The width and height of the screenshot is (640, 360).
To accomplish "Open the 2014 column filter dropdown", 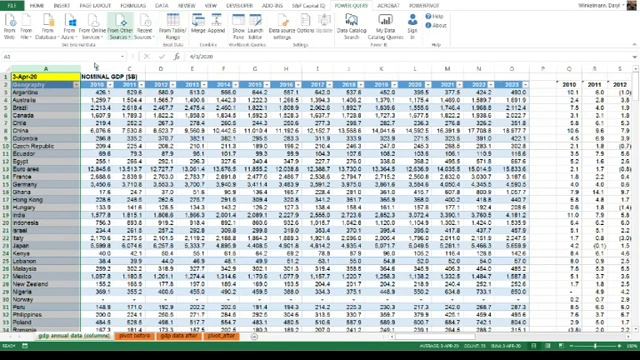I will [236, 84].
